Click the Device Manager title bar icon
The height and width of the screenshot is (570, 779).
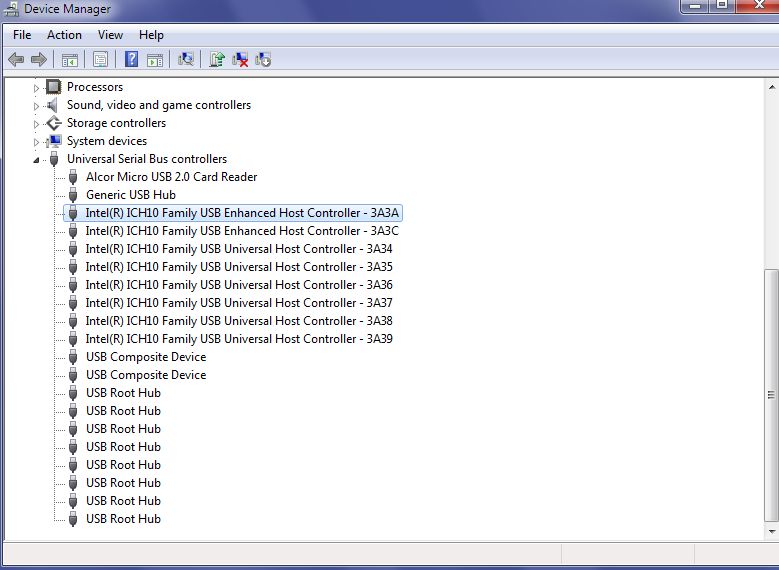11,9
